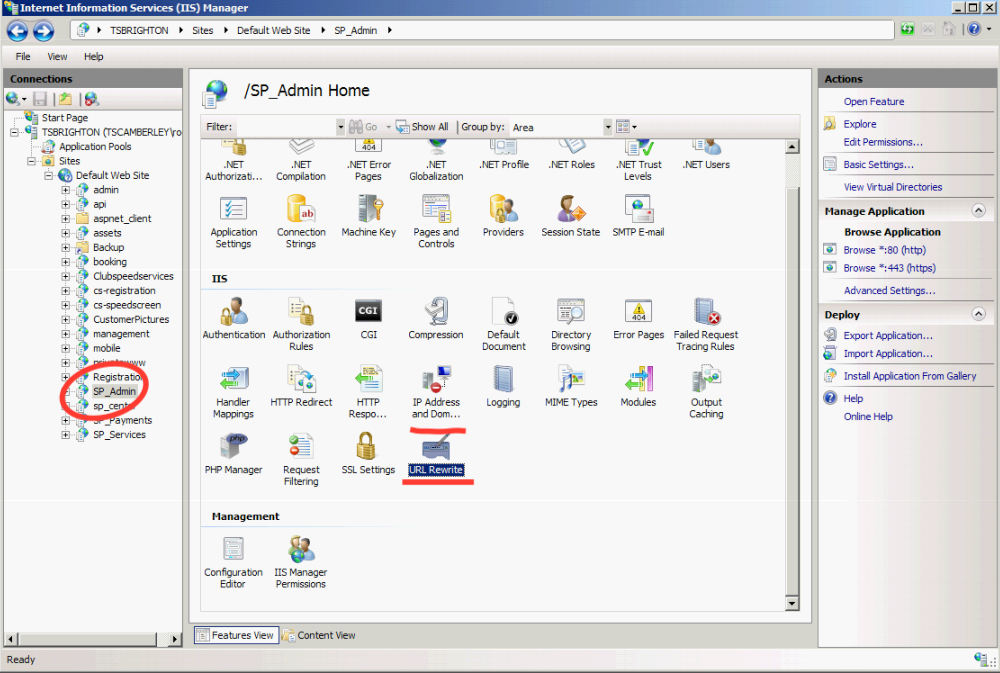Open Request Filtering feature
The height and width of the screenshot is (673, 1000).
pos(301,460)
